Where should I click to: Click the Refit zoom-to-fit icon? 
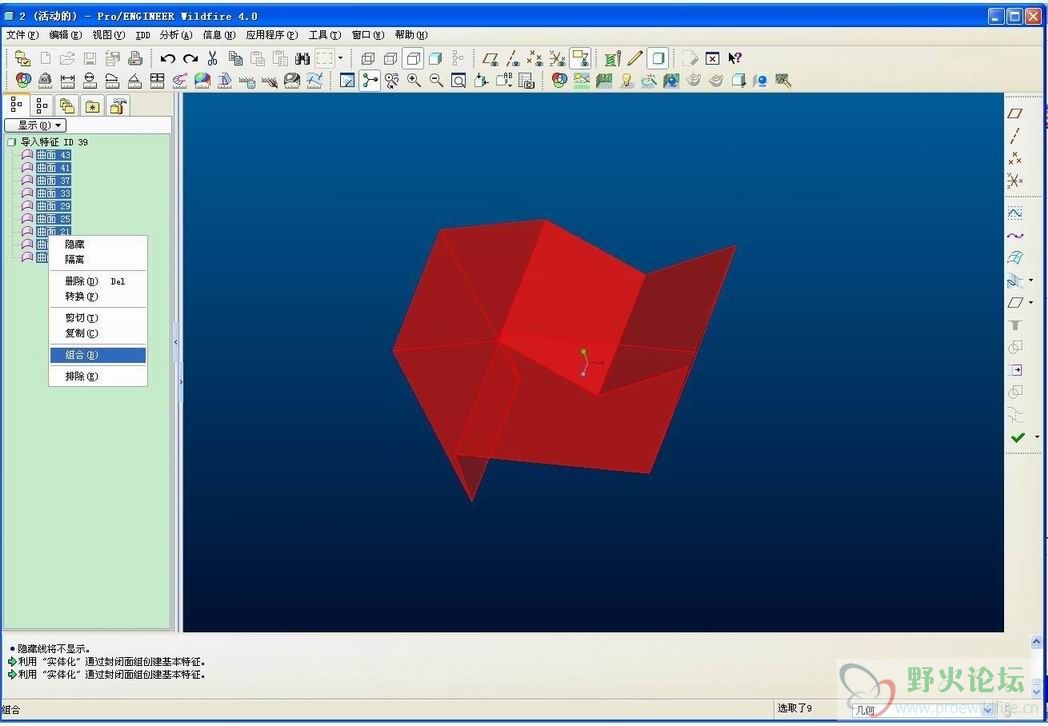458,81
